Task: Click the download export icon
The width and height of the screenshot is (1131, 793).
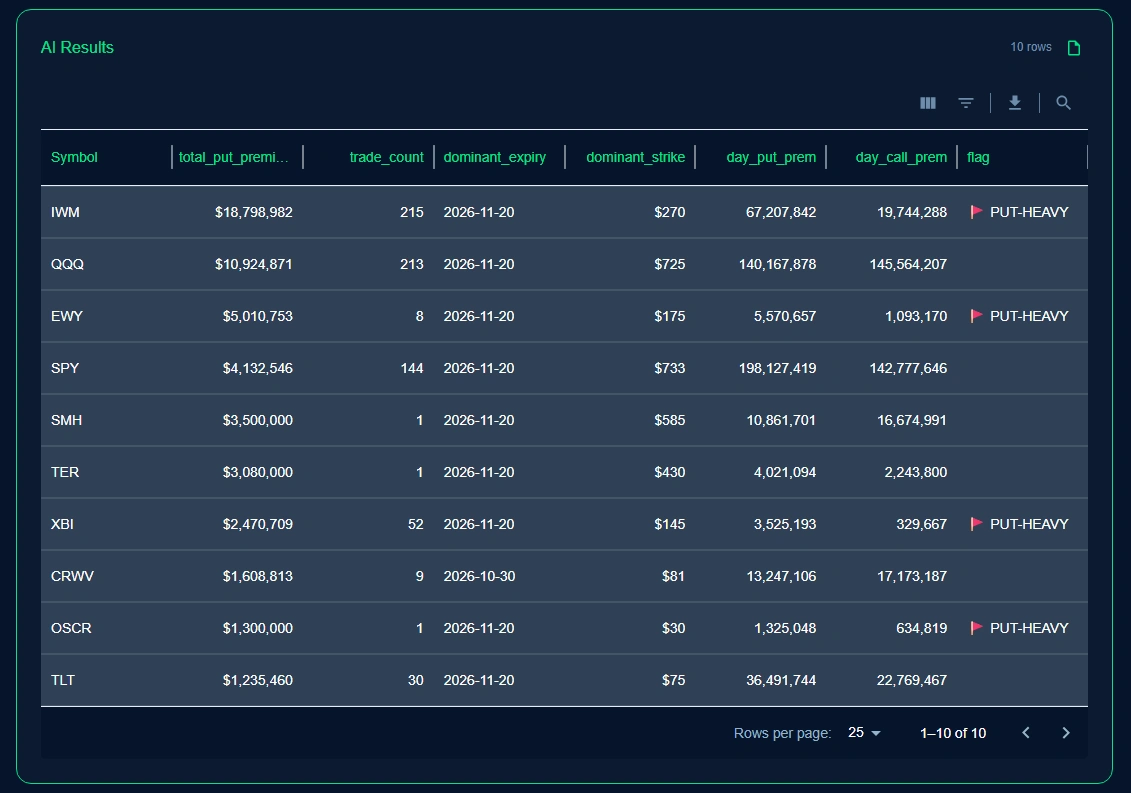Action: tap(1015, 103)
